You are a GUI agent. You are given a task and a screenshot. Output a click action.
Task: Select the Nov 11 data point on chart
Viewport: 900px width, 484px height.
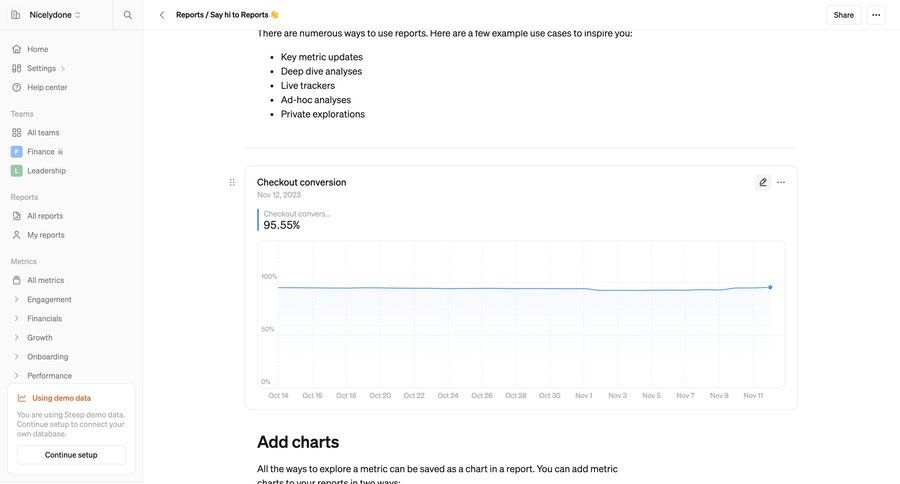coord(770,287)
